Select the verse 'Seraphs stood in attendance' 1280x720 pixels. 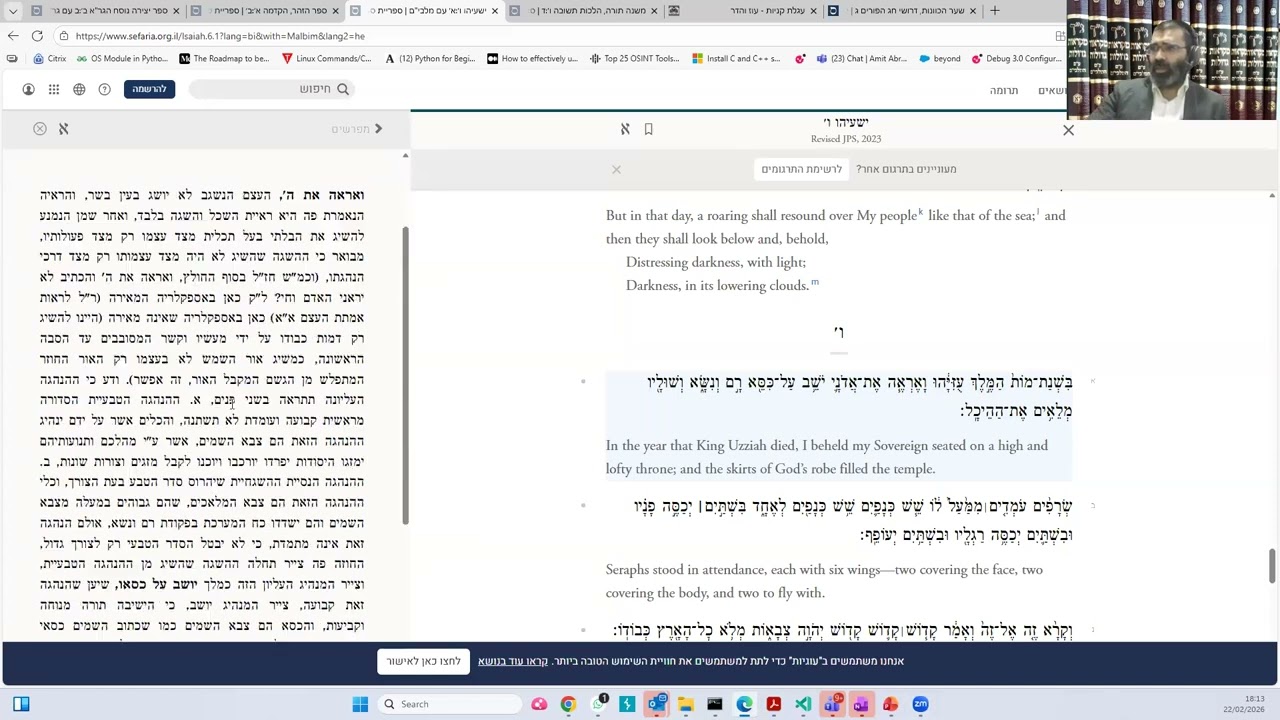click(x=824, y=581)
